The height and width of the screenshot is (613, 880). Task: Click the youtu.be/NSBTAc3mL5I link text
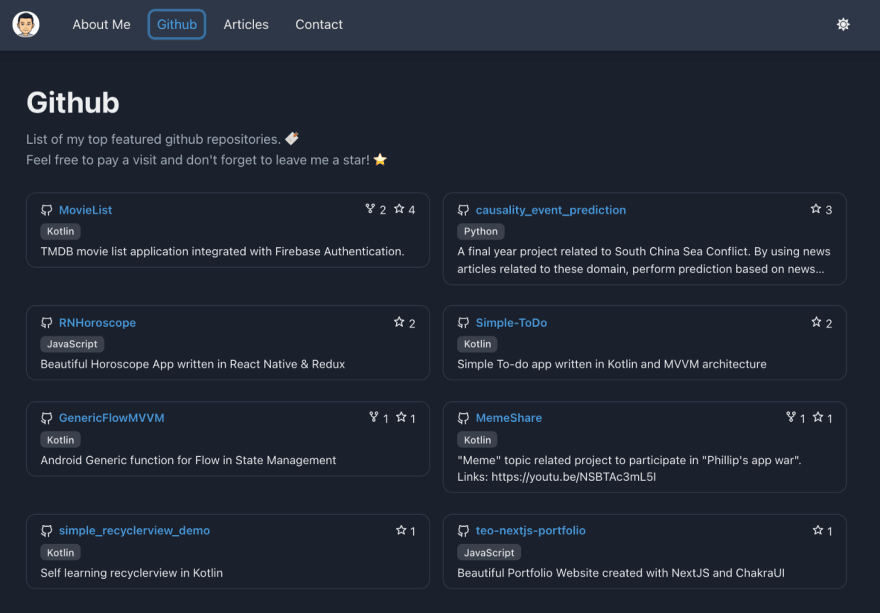574,477
